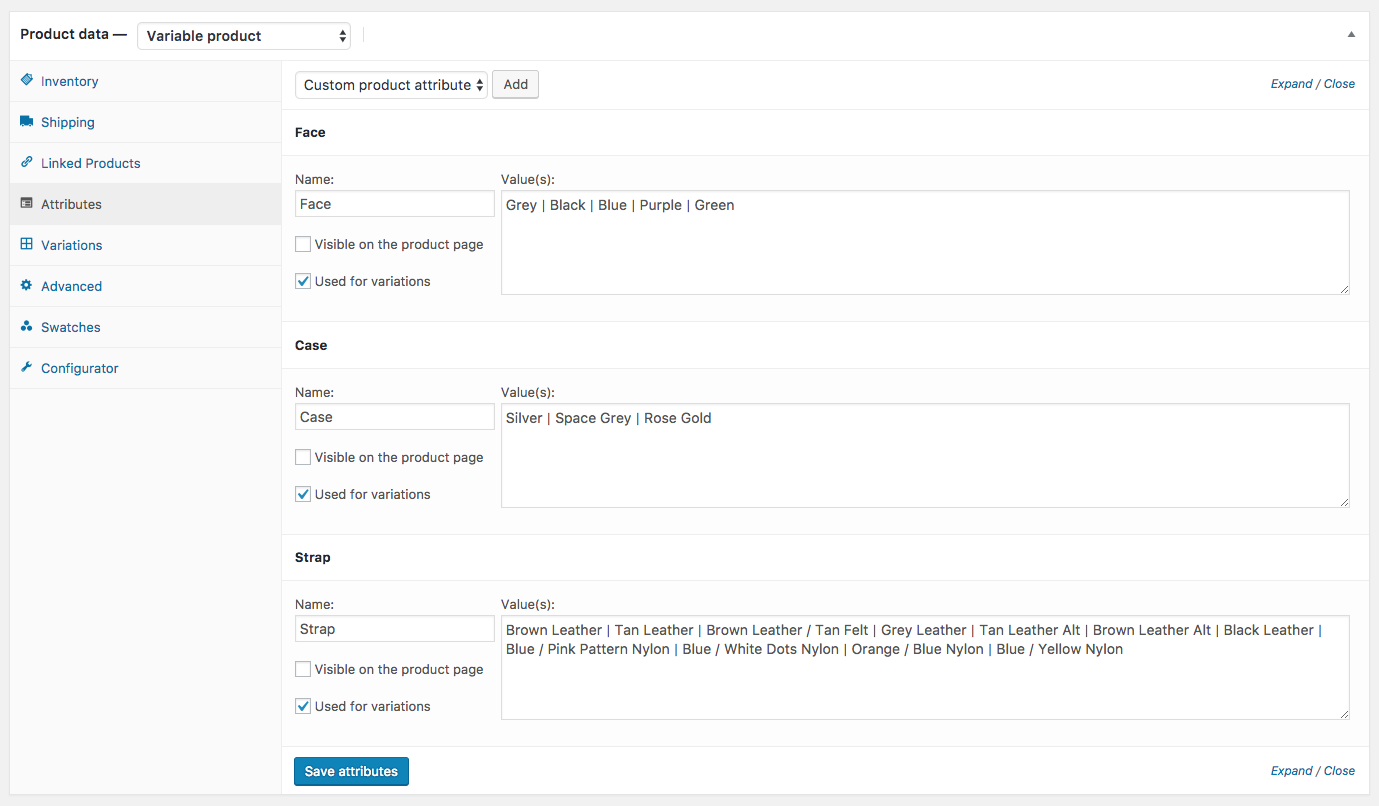Screen dimensions: 1379x806
Task: Click the Close link at bottom right
Action: pos(1339,770)
